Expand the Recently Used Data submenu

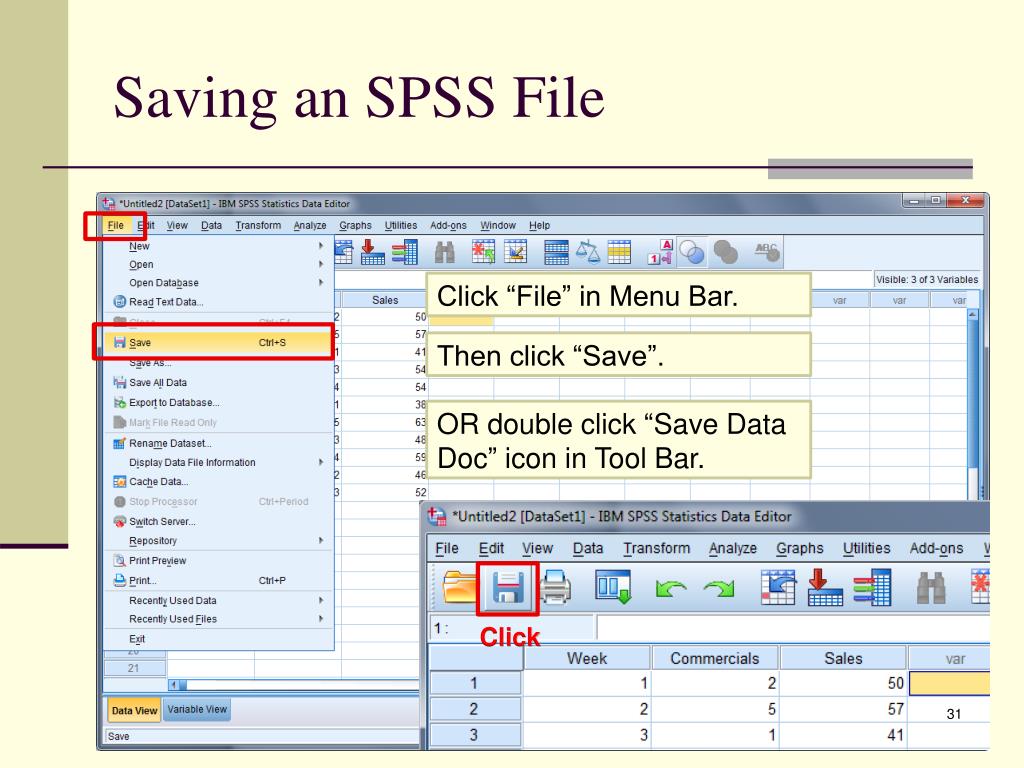click(321, 600)
